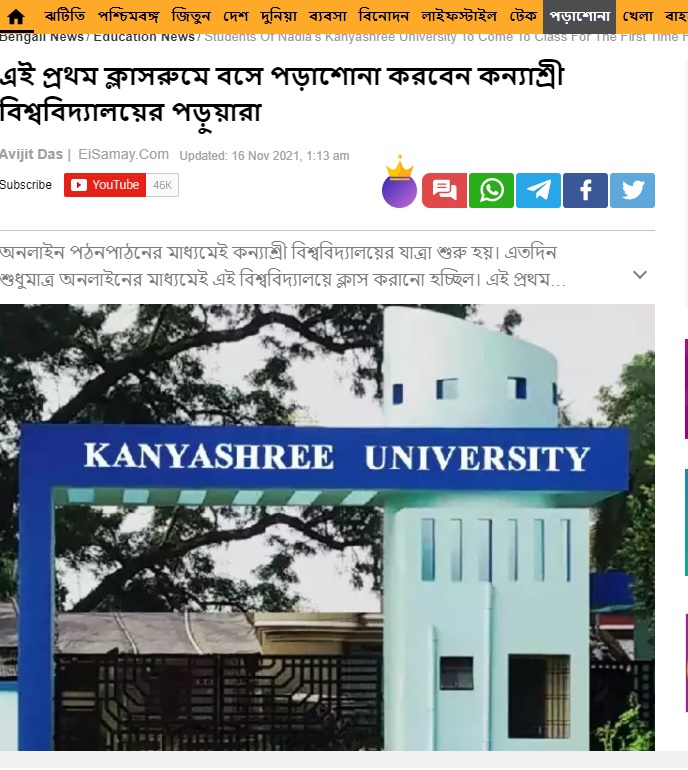Click the Education News breadcrumb link
Viewport: 688px width, 770px height.
click(144, 37)
